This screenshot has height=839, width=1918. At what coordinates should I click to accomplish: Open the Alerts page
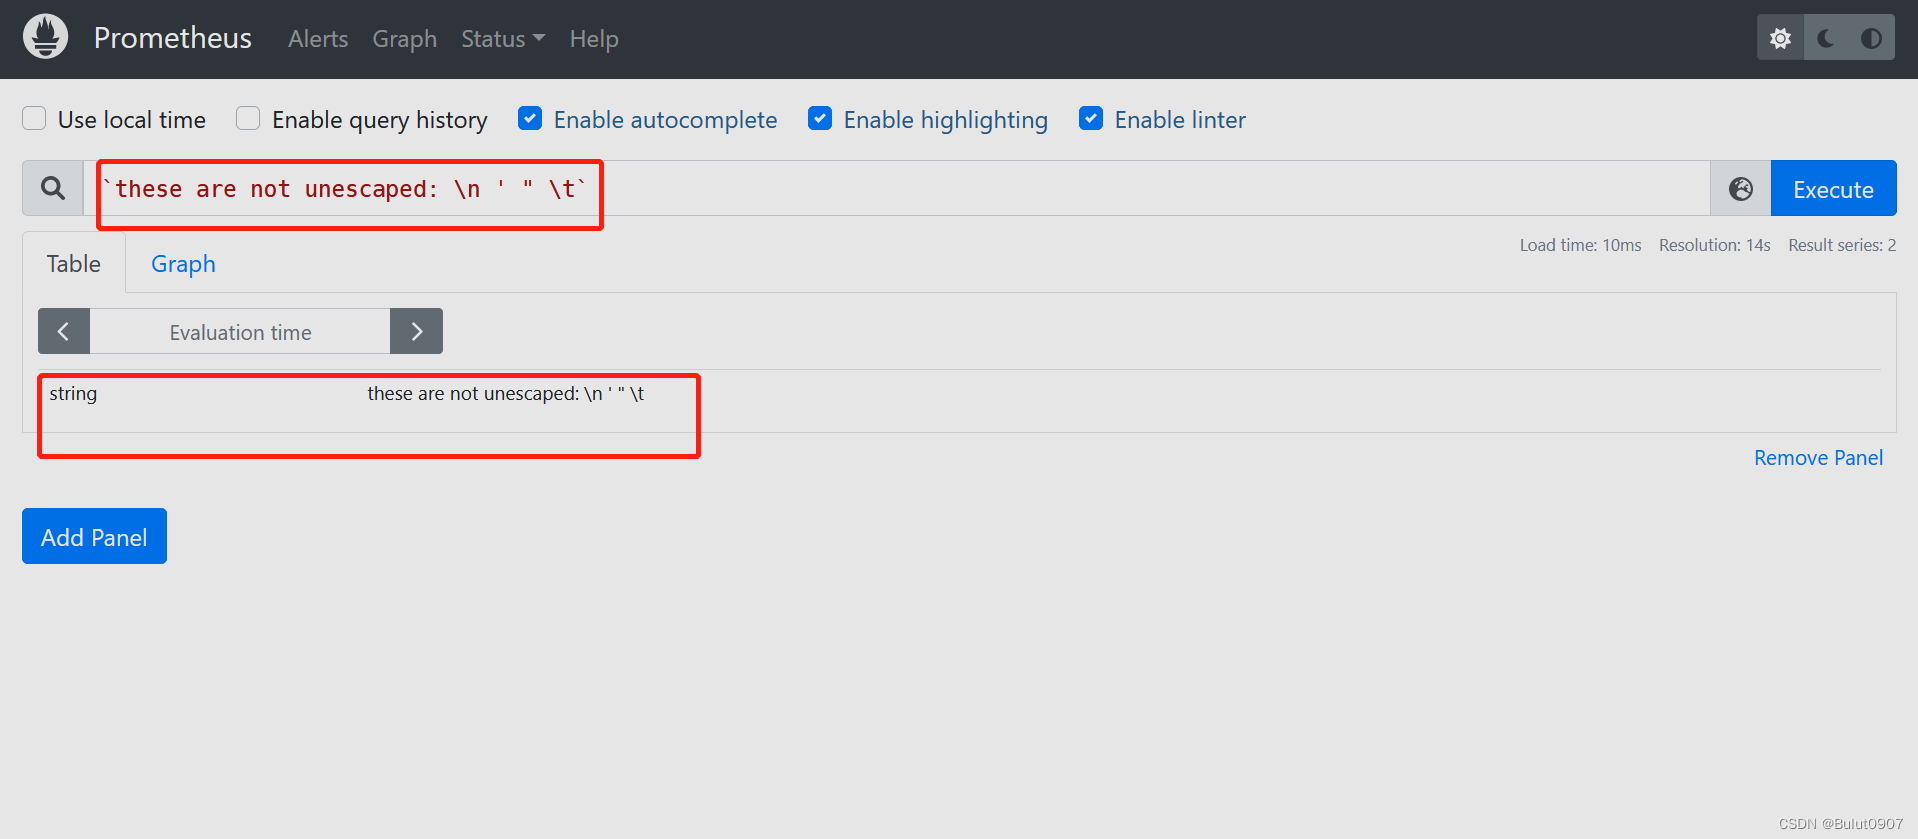point(318,39)
